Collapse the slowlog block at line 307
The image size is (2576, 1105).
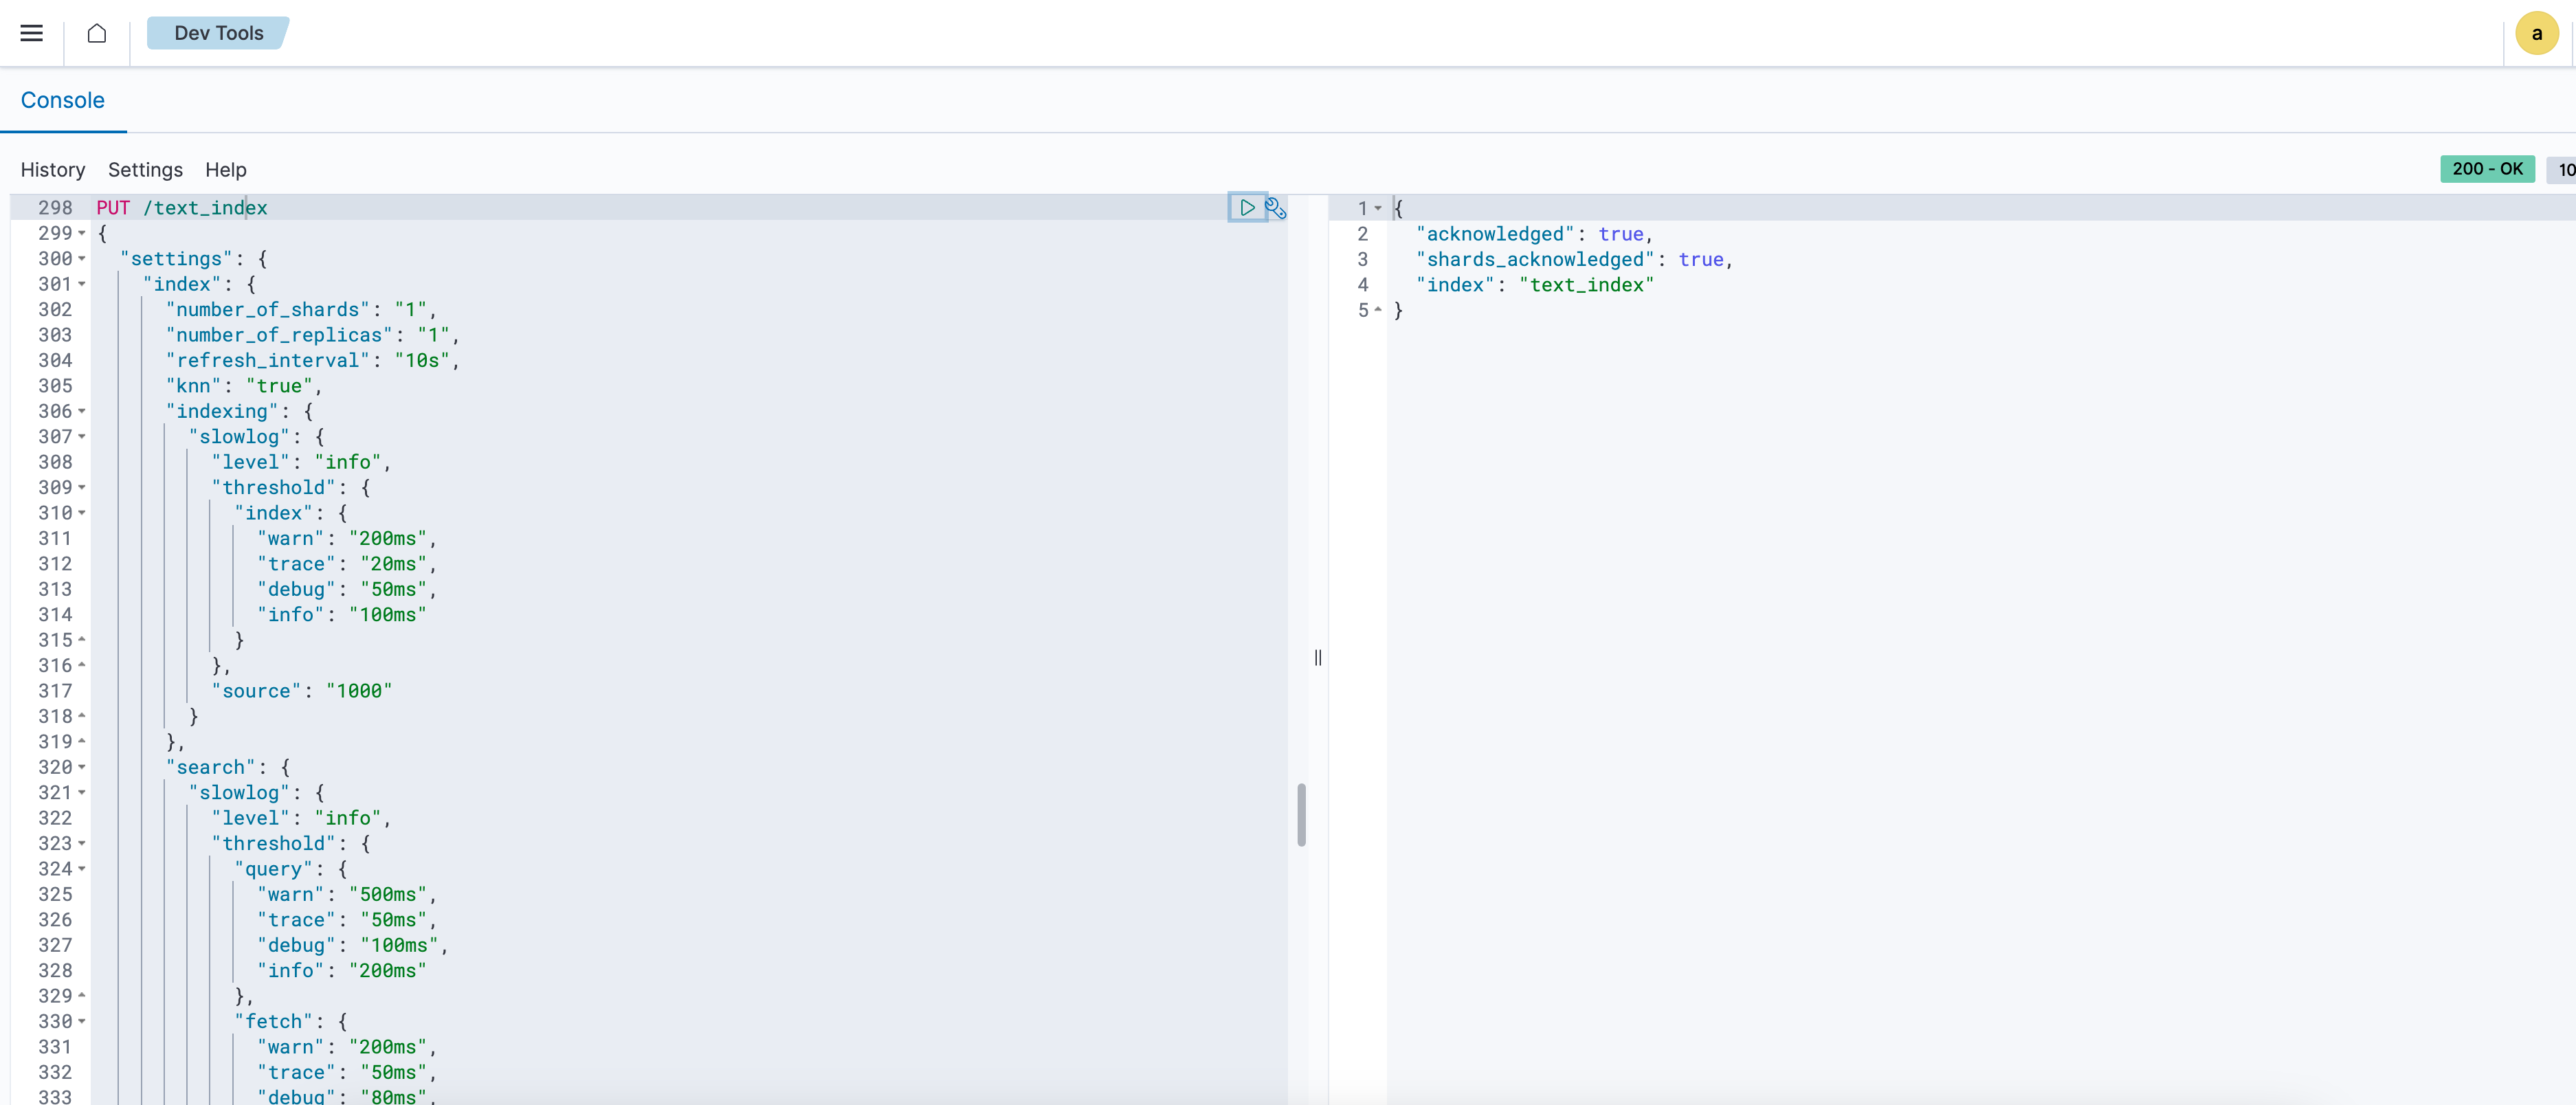(82, 437)
